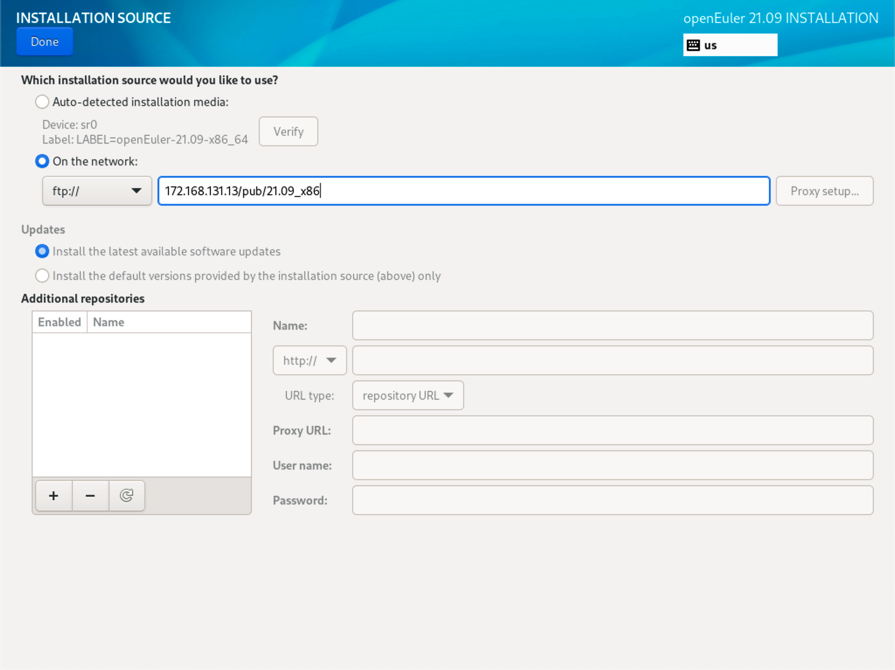Click the Enabled column header
The width and height of the screenshot is (895, 670).
point(59,322)
